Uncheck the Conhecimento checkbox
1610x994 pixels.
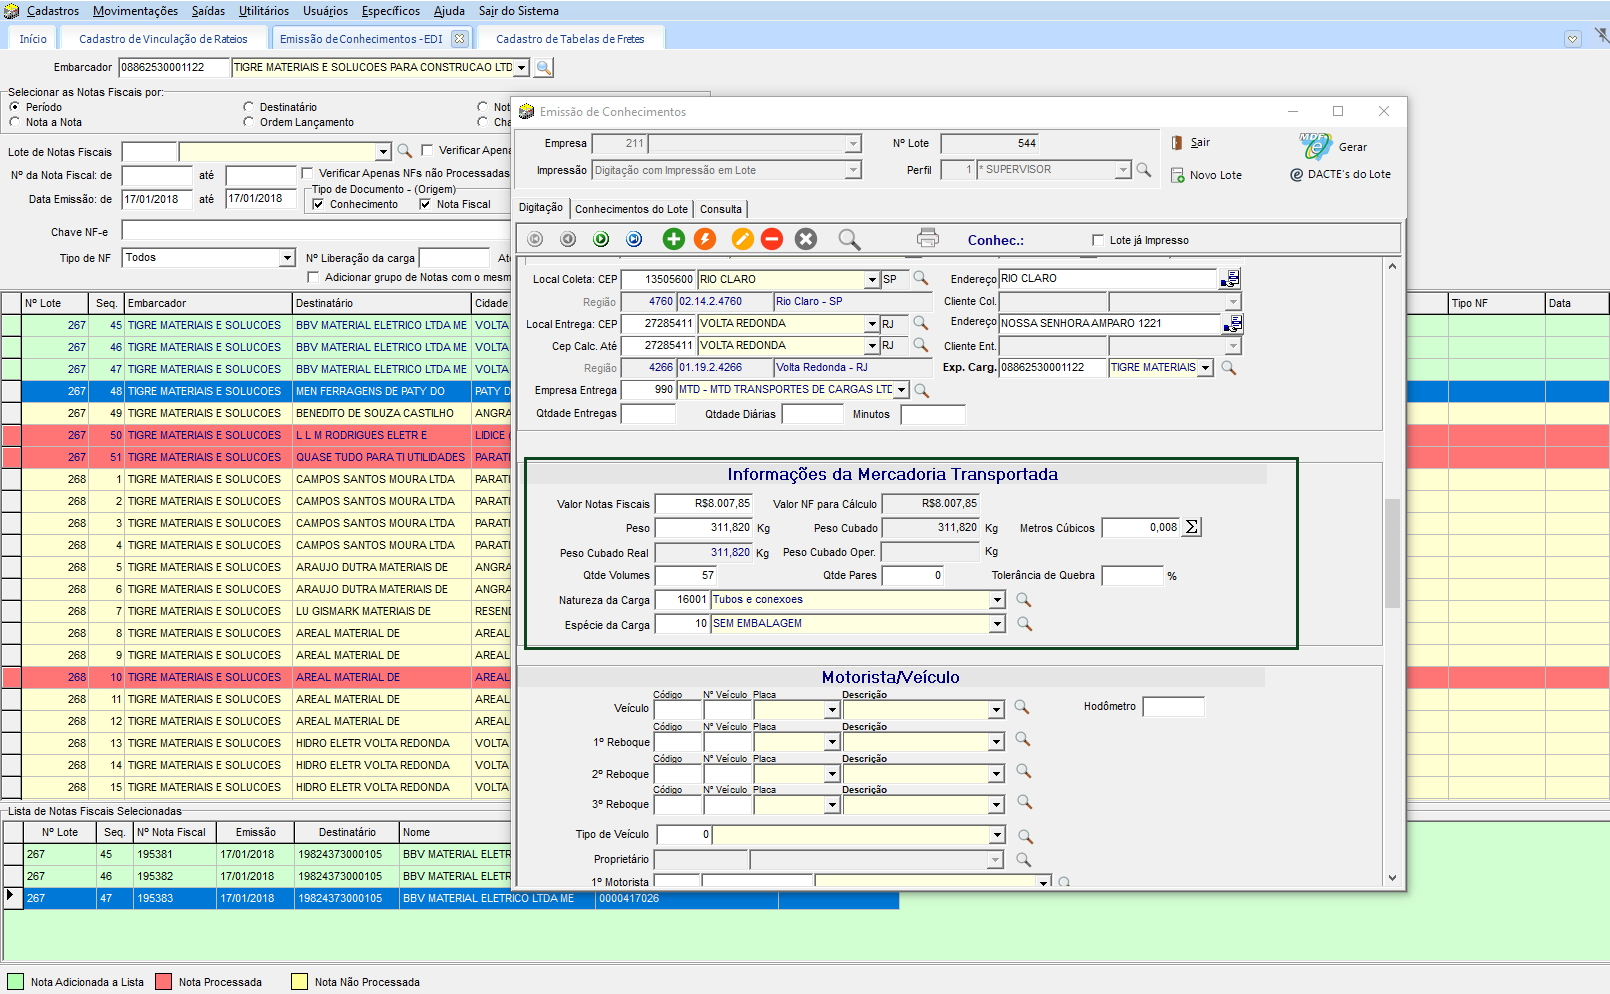coord(318,204)
